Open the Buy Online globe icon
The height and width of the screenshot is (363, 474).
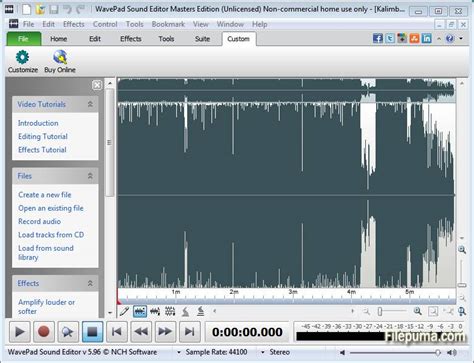pos(60,57)
